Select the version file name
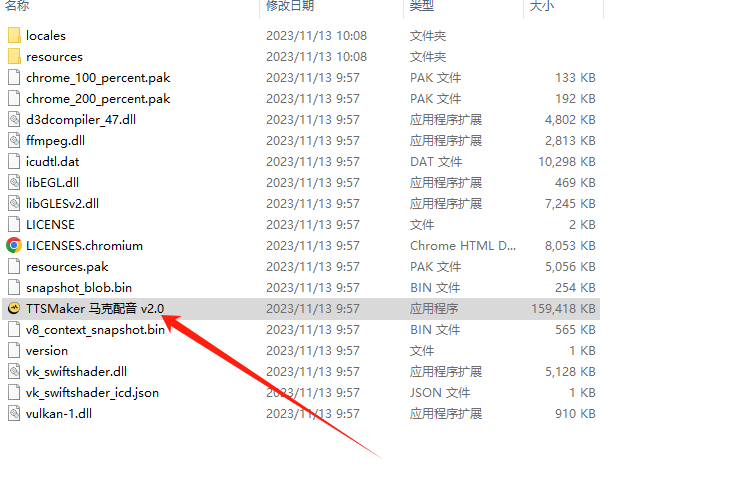This screenshot has width=729, height=501. pos(47,350)
